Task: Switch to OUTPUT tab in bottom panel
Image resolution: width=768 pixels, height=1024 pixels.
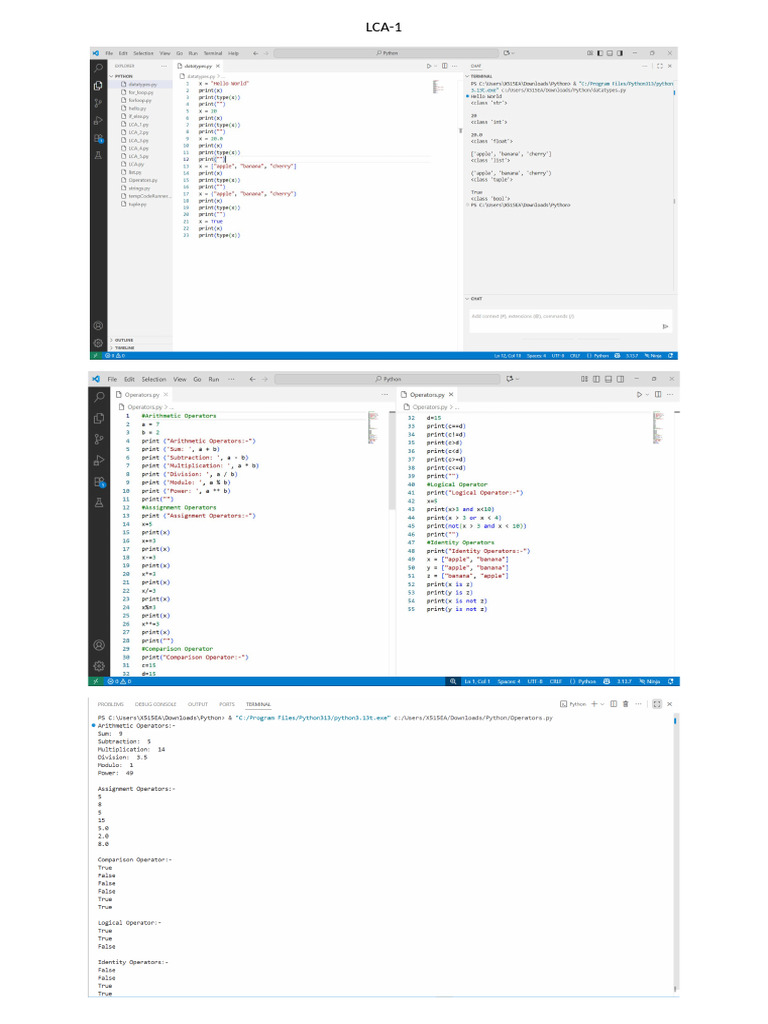Action: 198,704
